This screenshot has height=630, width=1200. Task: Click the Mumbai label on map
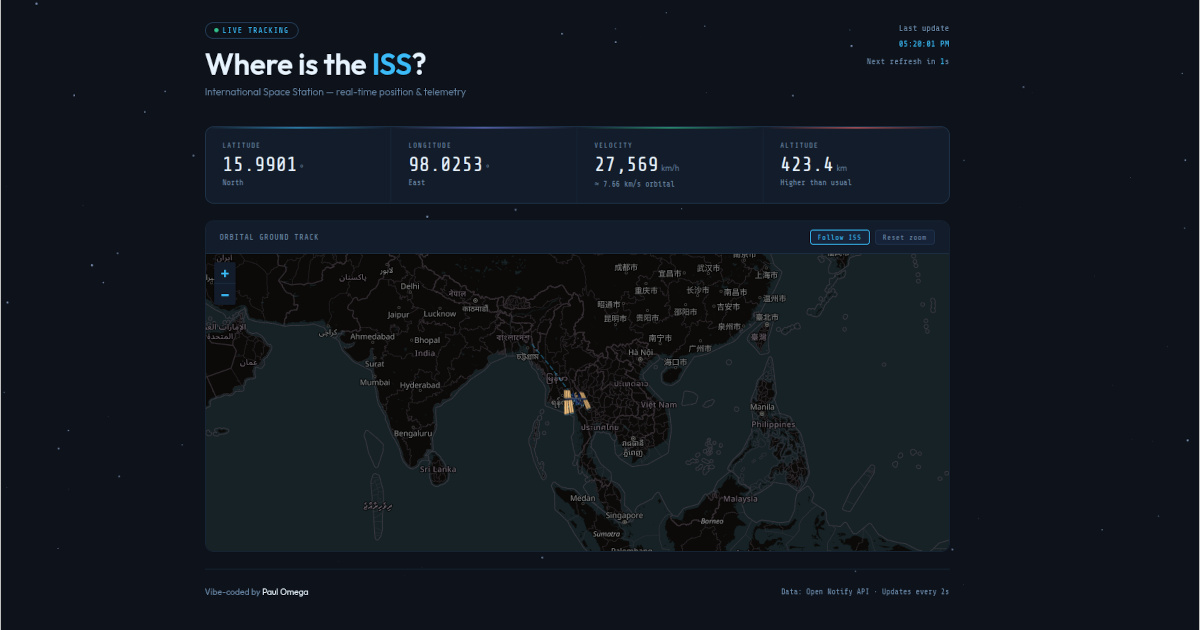coord(375,382)
